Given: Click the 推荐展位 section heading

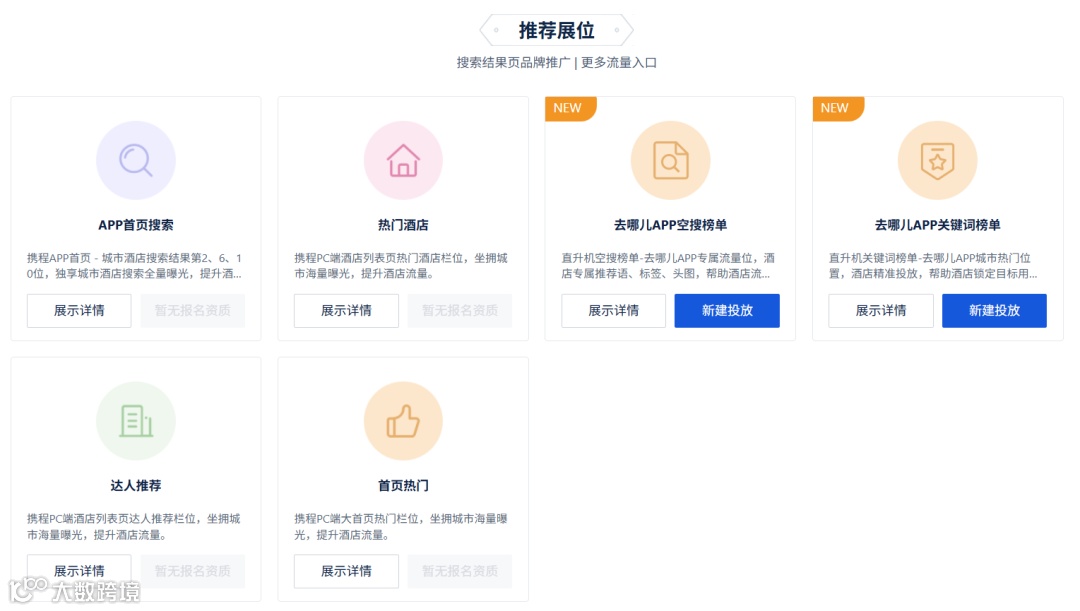Looking at the screenshot, I should 557,30.
